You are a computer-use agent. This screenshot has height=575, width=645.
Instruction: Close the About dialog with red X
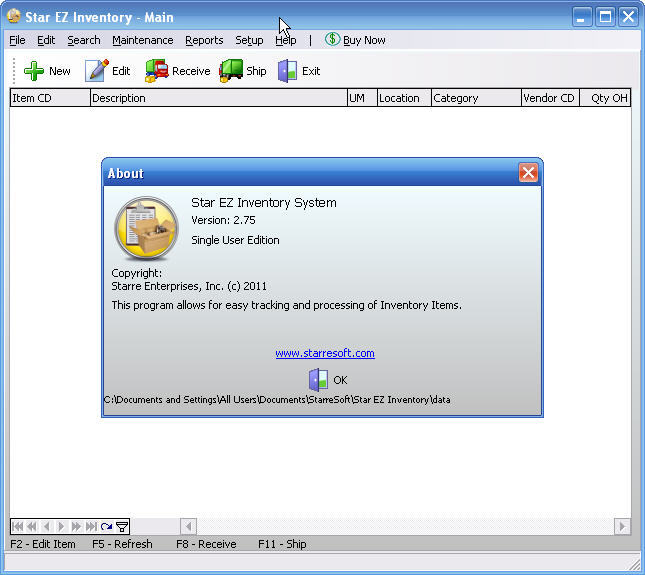click(528, 172)
